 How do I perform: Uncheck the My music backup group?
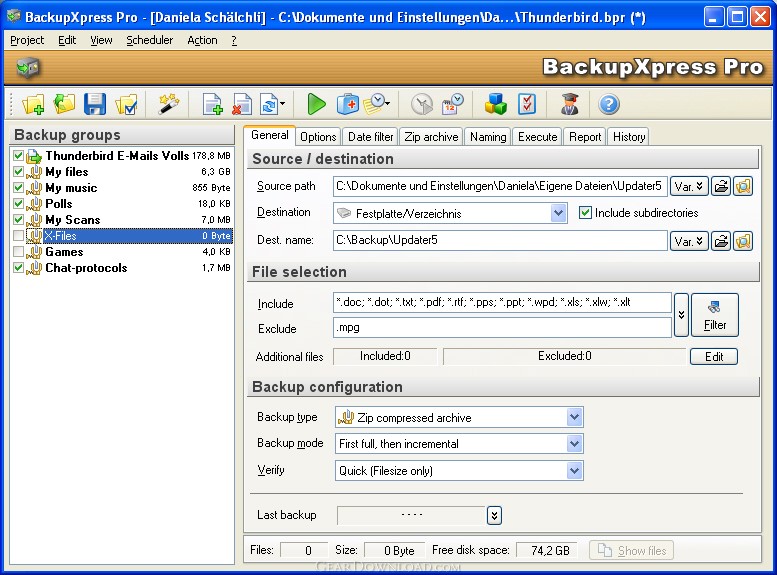point(19,187)
